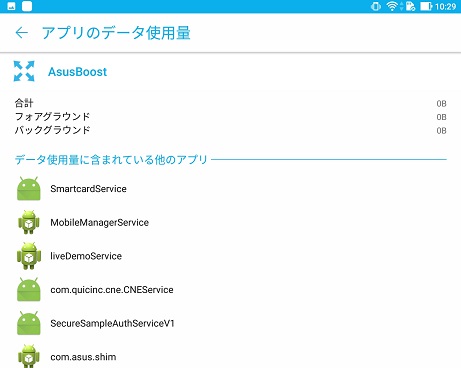This screenshot has width=461, height=368.
Task: Tap the battery status icon
Action: coord(426,6)
